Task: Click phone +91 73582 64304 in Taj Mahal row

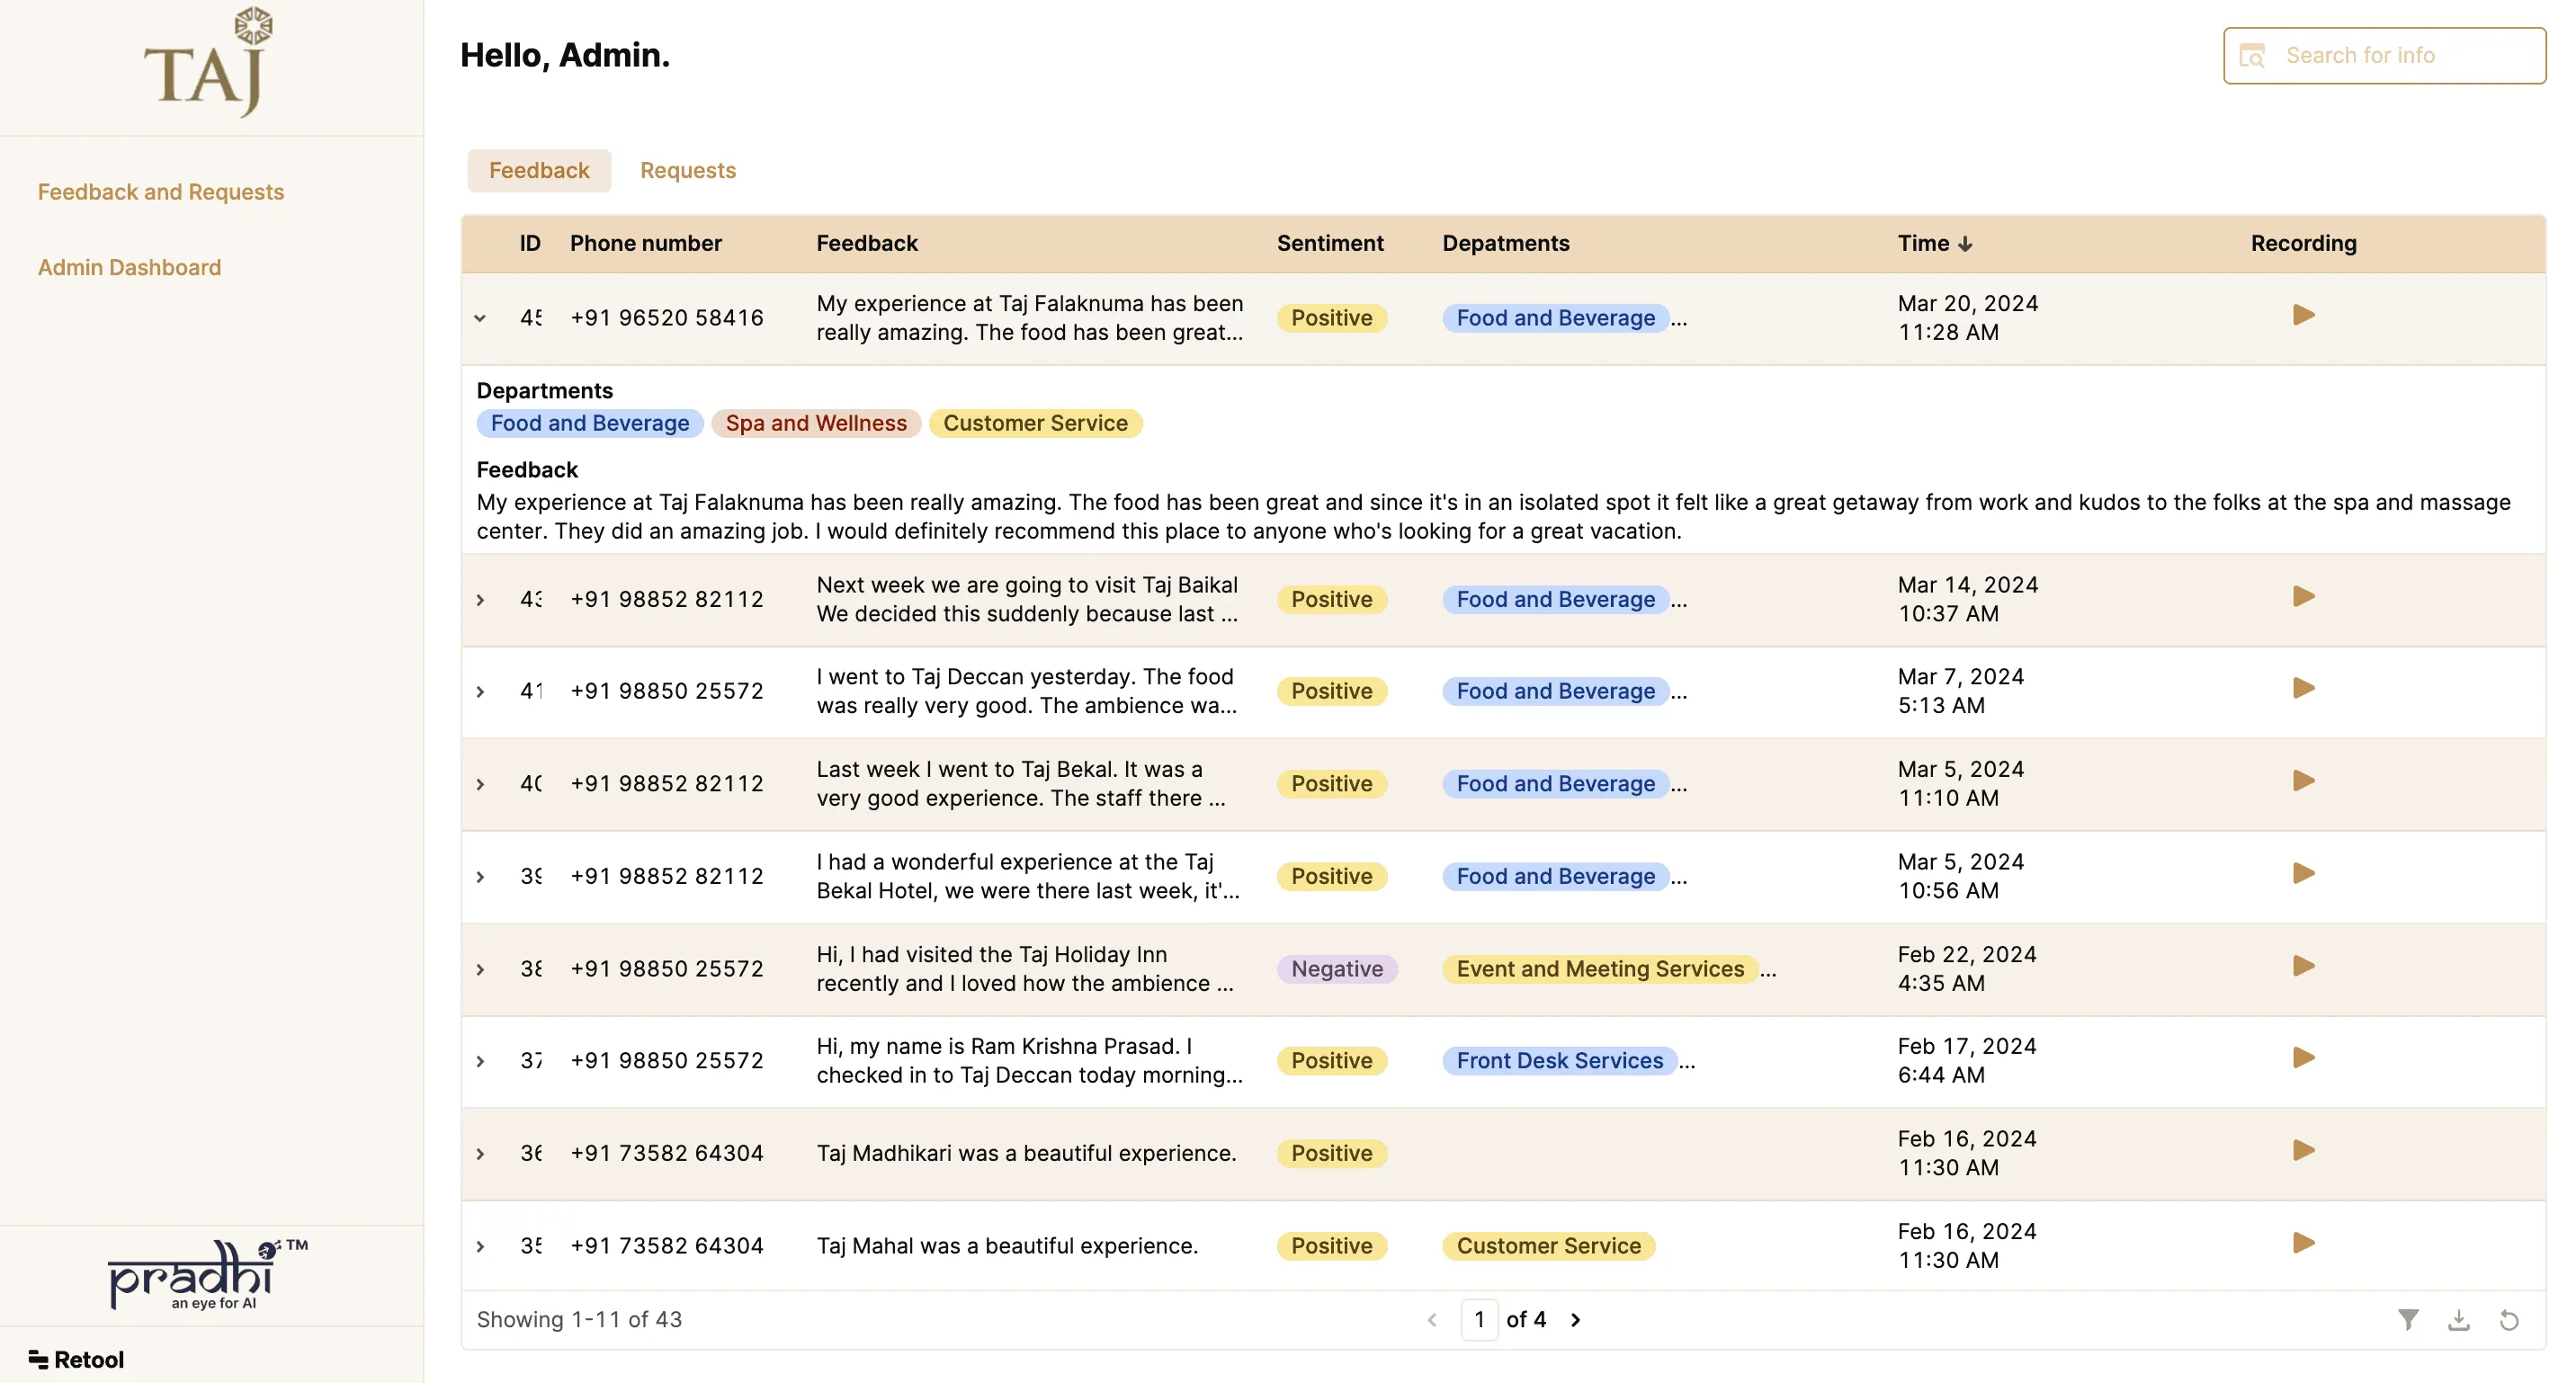Action: [x=667, y=1246]
